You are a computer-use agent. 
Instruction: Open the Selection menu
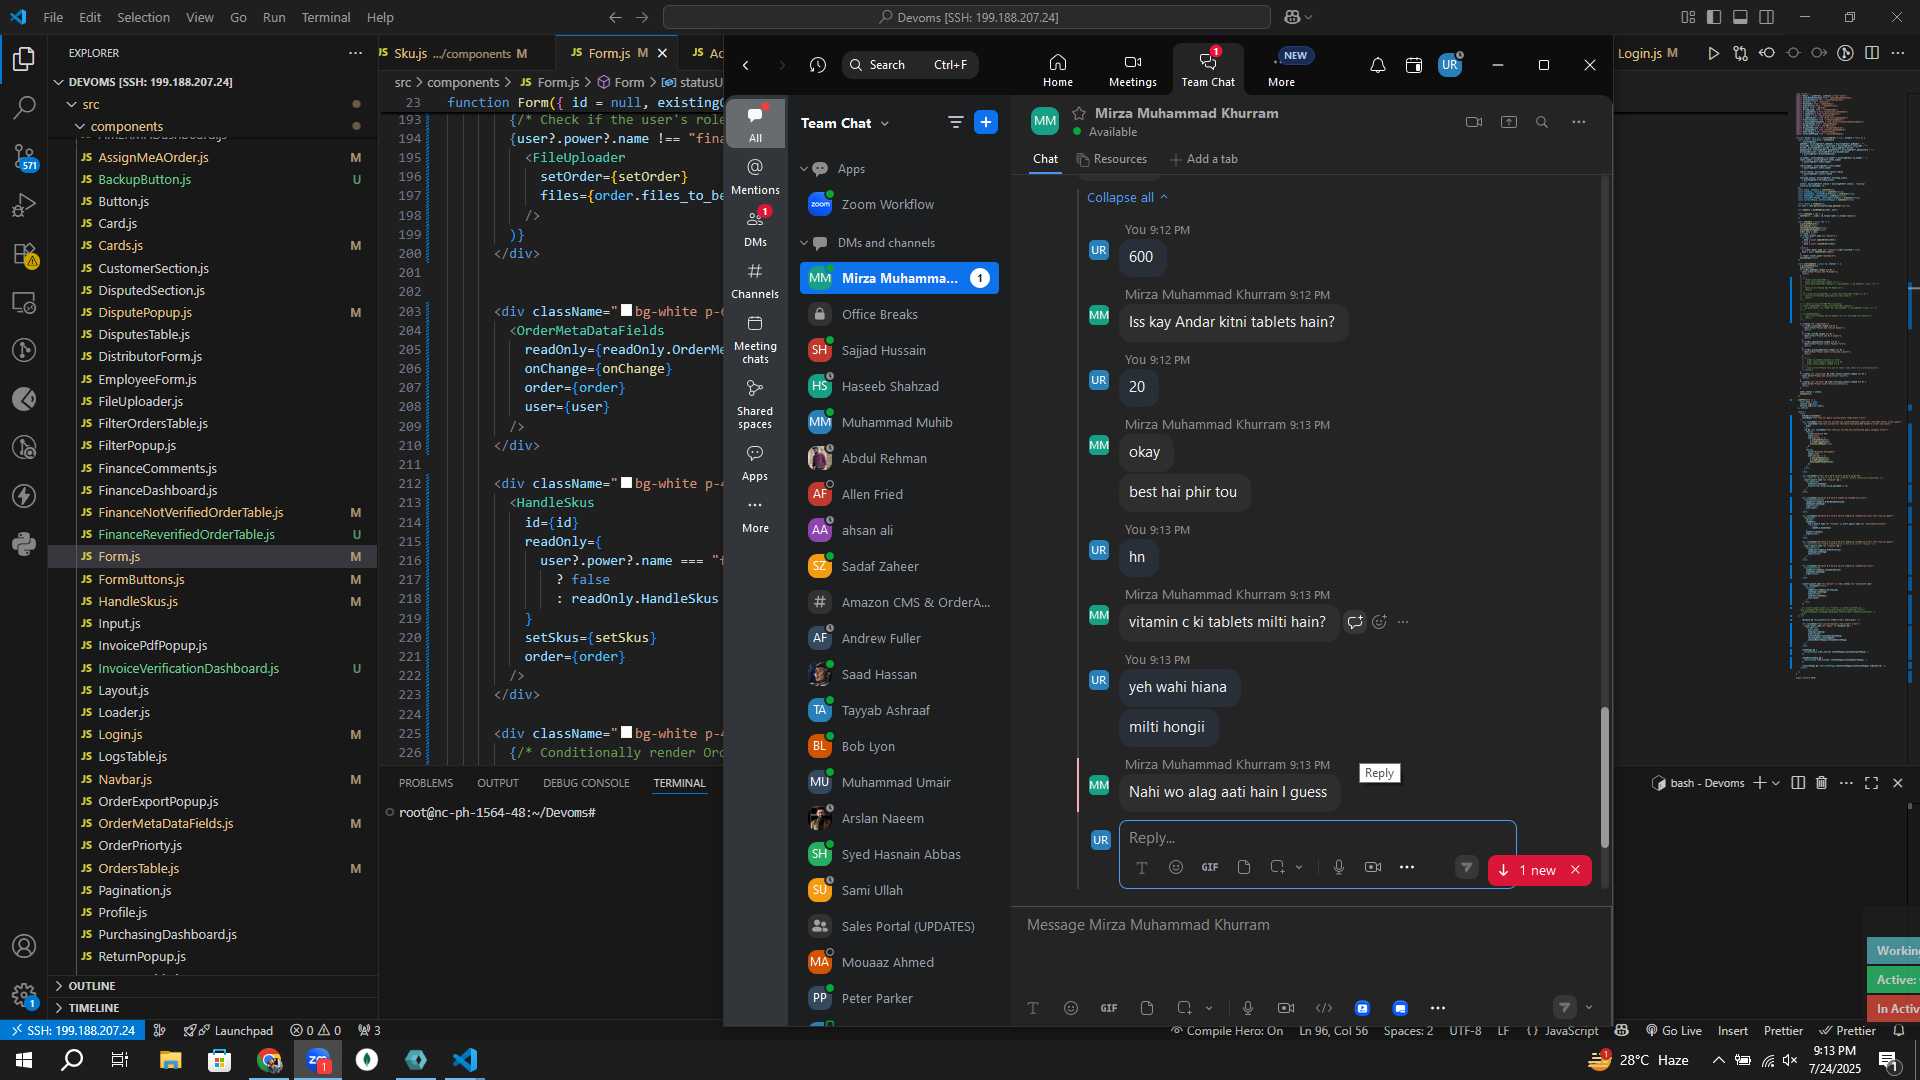(x=143, y=17)
